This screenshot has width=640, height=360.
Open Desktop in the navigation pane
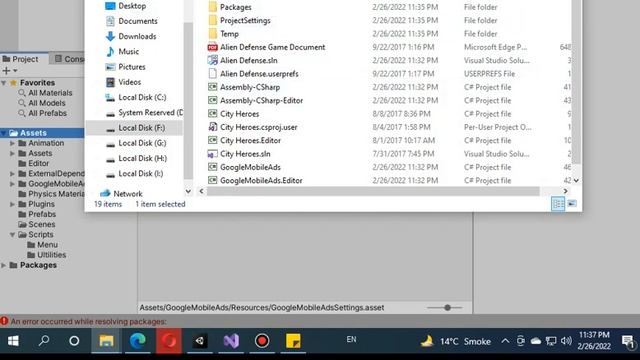(132, 6)
